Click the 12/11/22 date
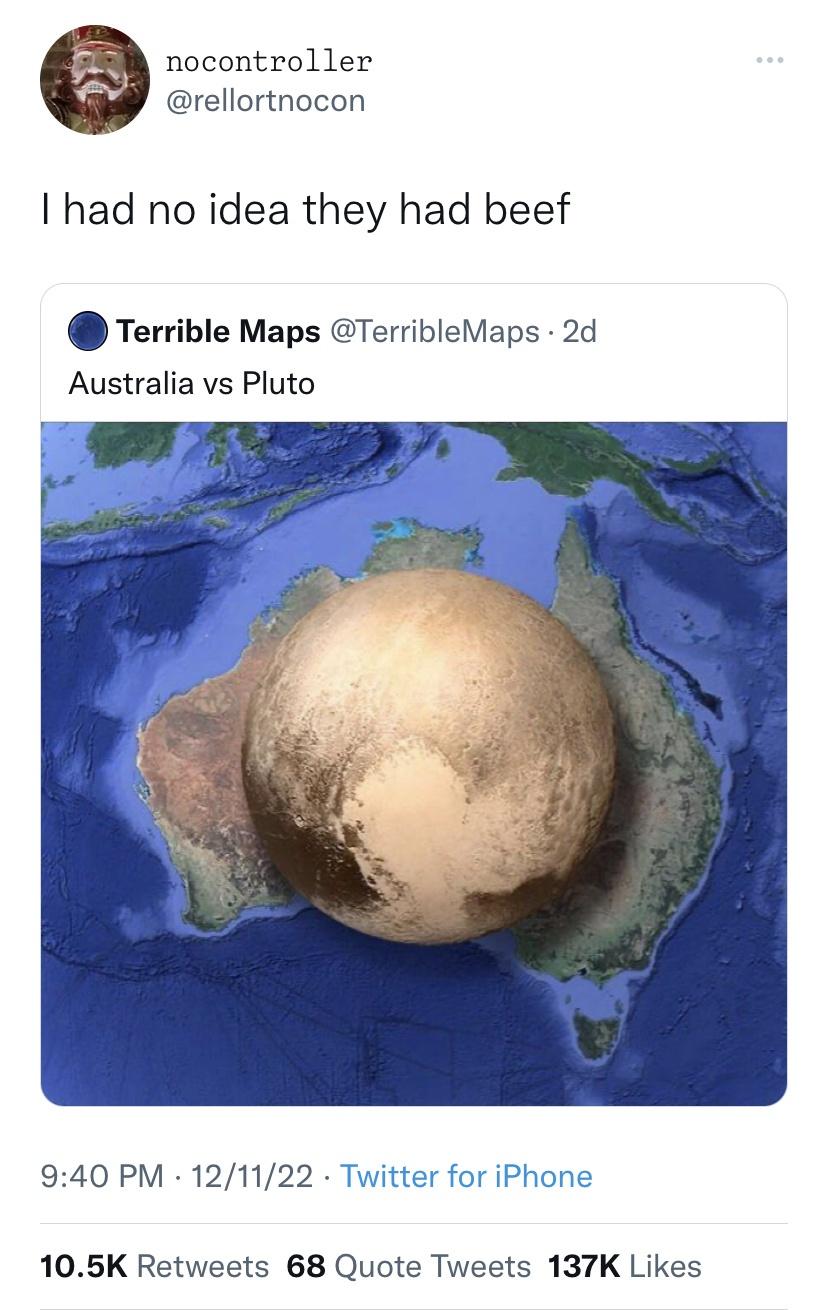The width and height of the screenshot is (828, 1310). [x=252, y=1176]
